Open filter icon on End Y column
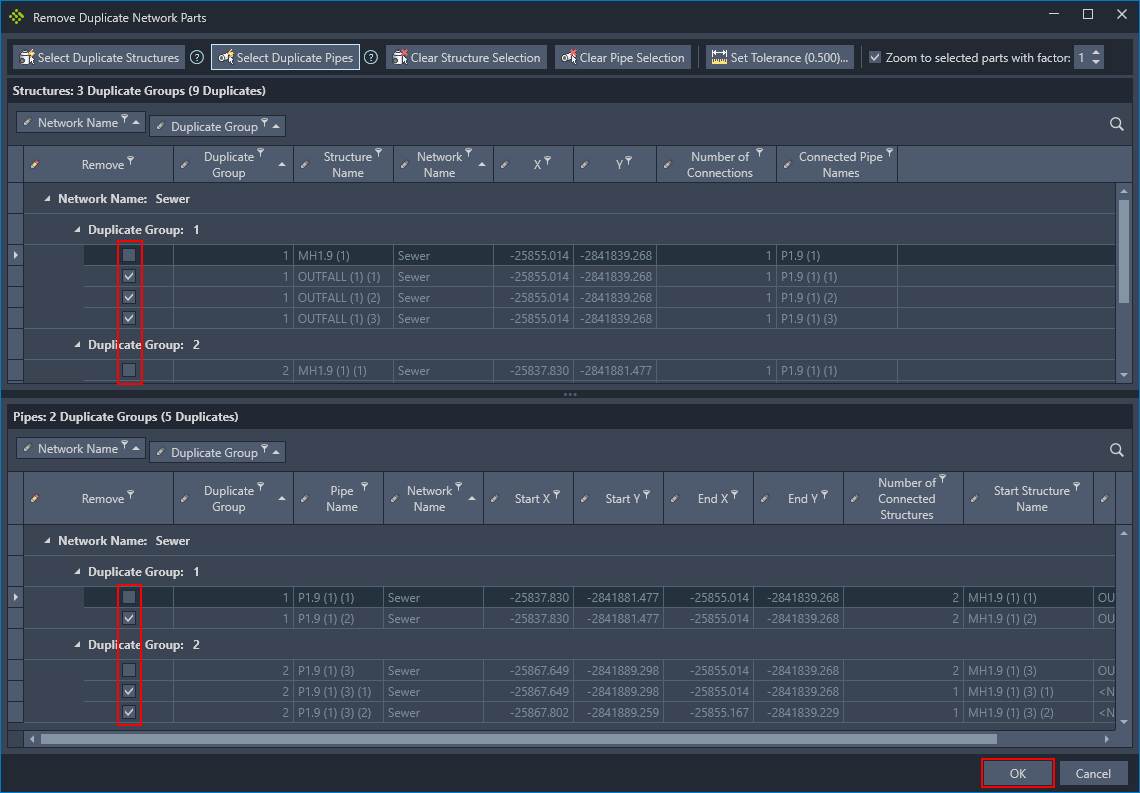Viewport: 1140px width, 793px height. click(x=824, y=494)
